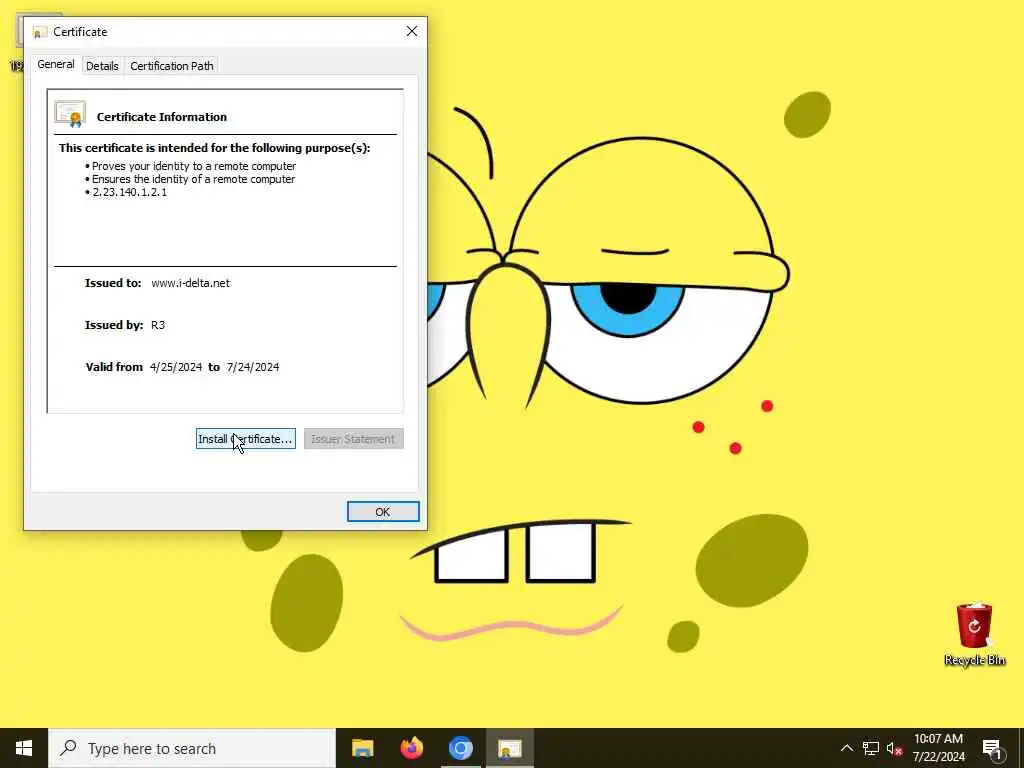
Task: Open the clock showing 10:07 AM
Action: pos(938,748)
